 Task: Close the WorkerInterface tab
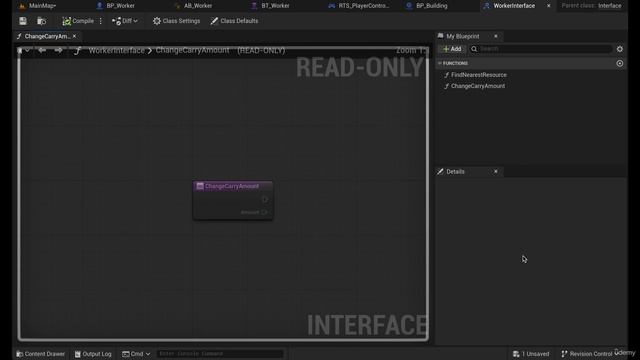(549, 6)
